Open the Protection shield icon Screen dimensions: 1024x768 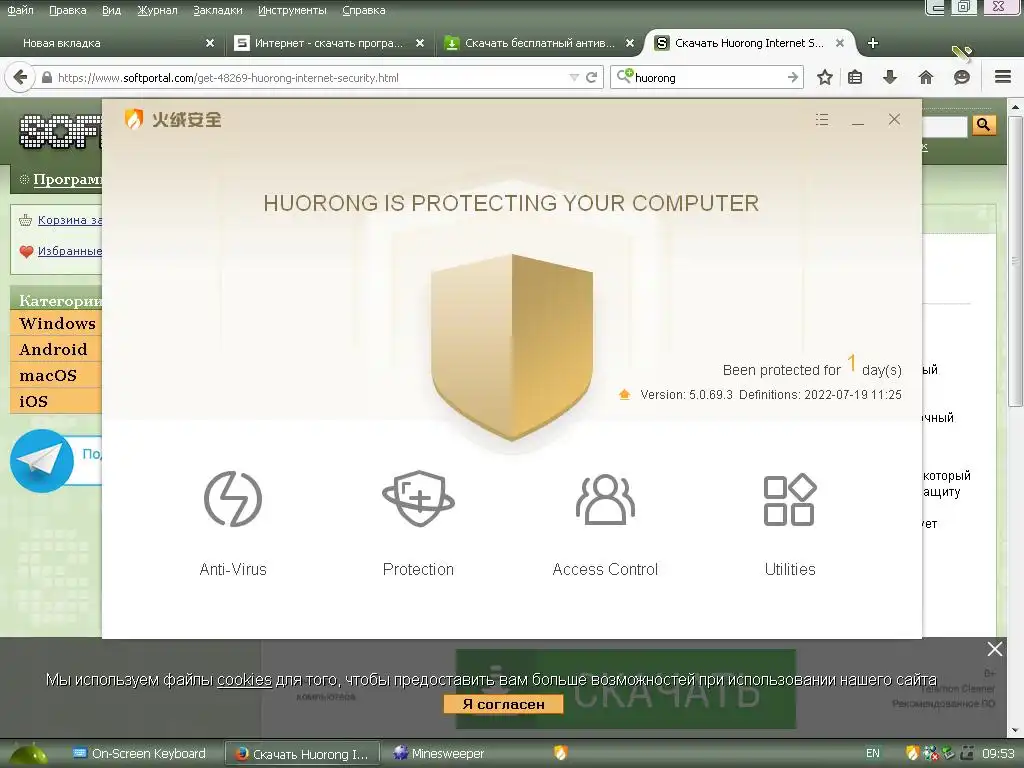[419, 499]
